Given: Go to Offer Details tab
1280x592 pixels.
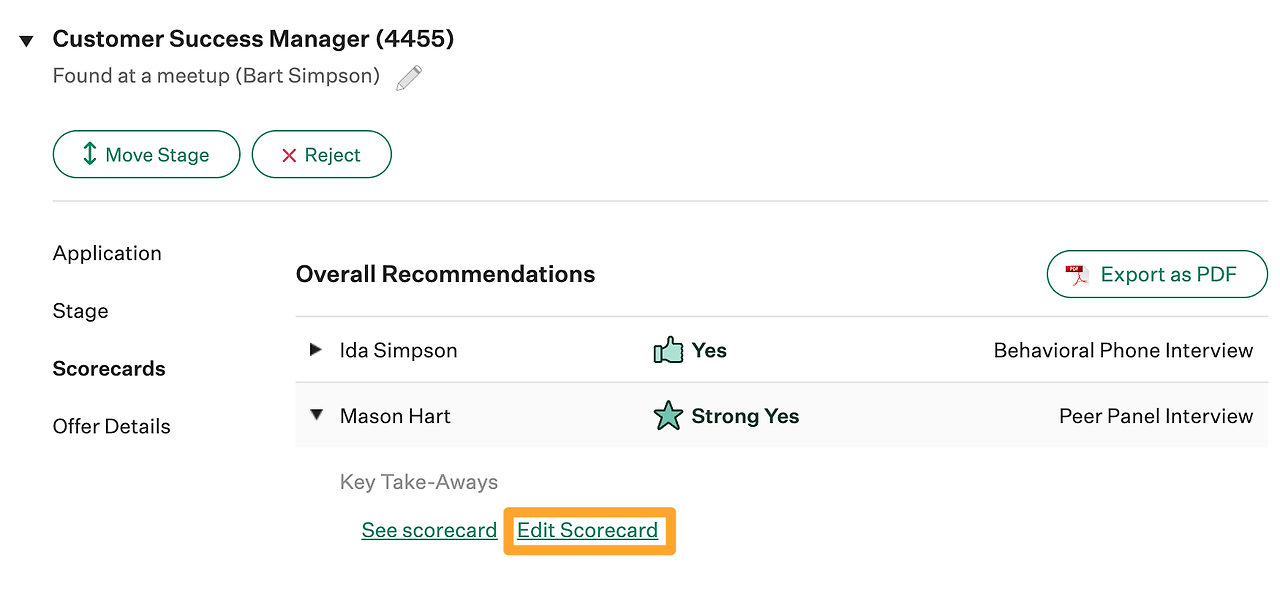Looking at the screenshot, I should pyautogui.click(x=112, y=426).
